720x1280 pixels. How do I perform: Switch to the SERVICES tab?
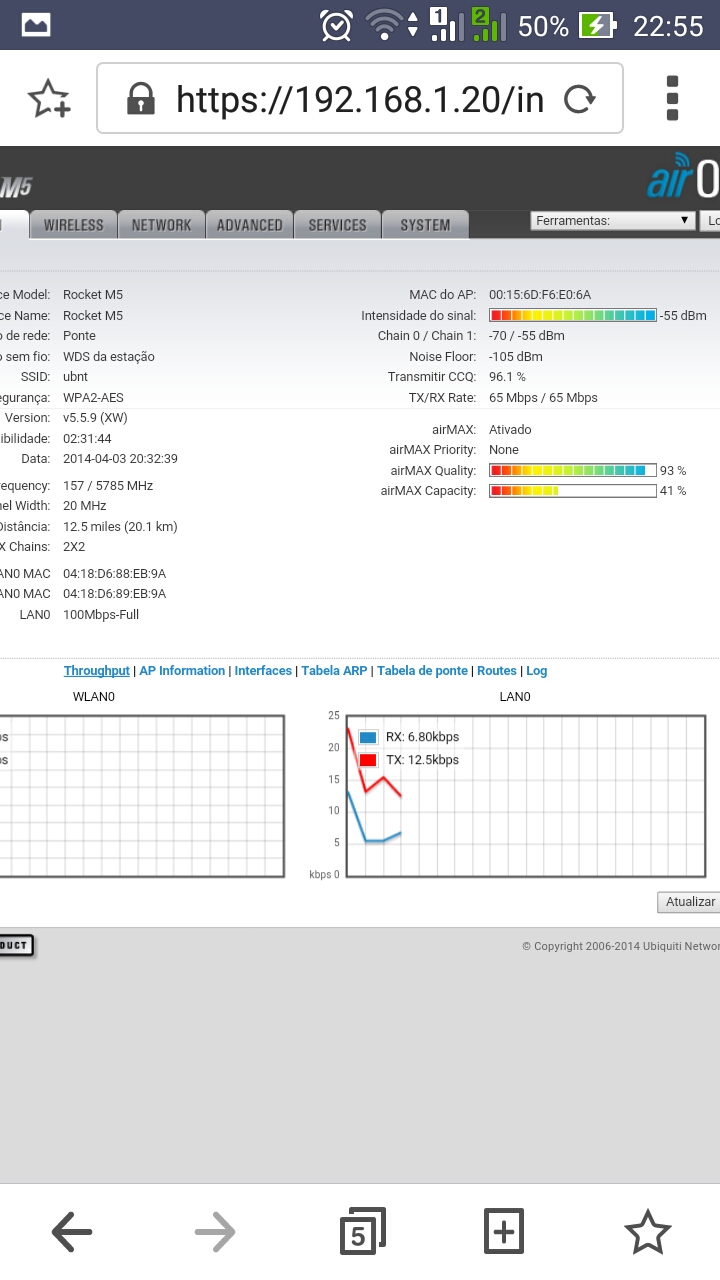(337, 225)
